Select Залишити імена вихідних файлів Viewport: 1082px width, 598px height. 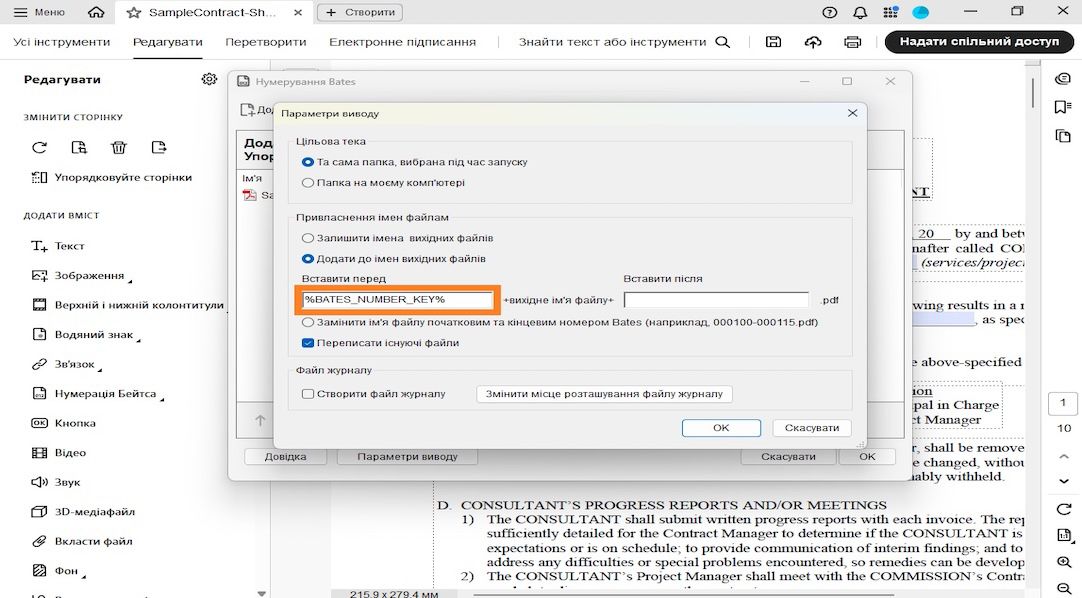[x=397, y=238]
